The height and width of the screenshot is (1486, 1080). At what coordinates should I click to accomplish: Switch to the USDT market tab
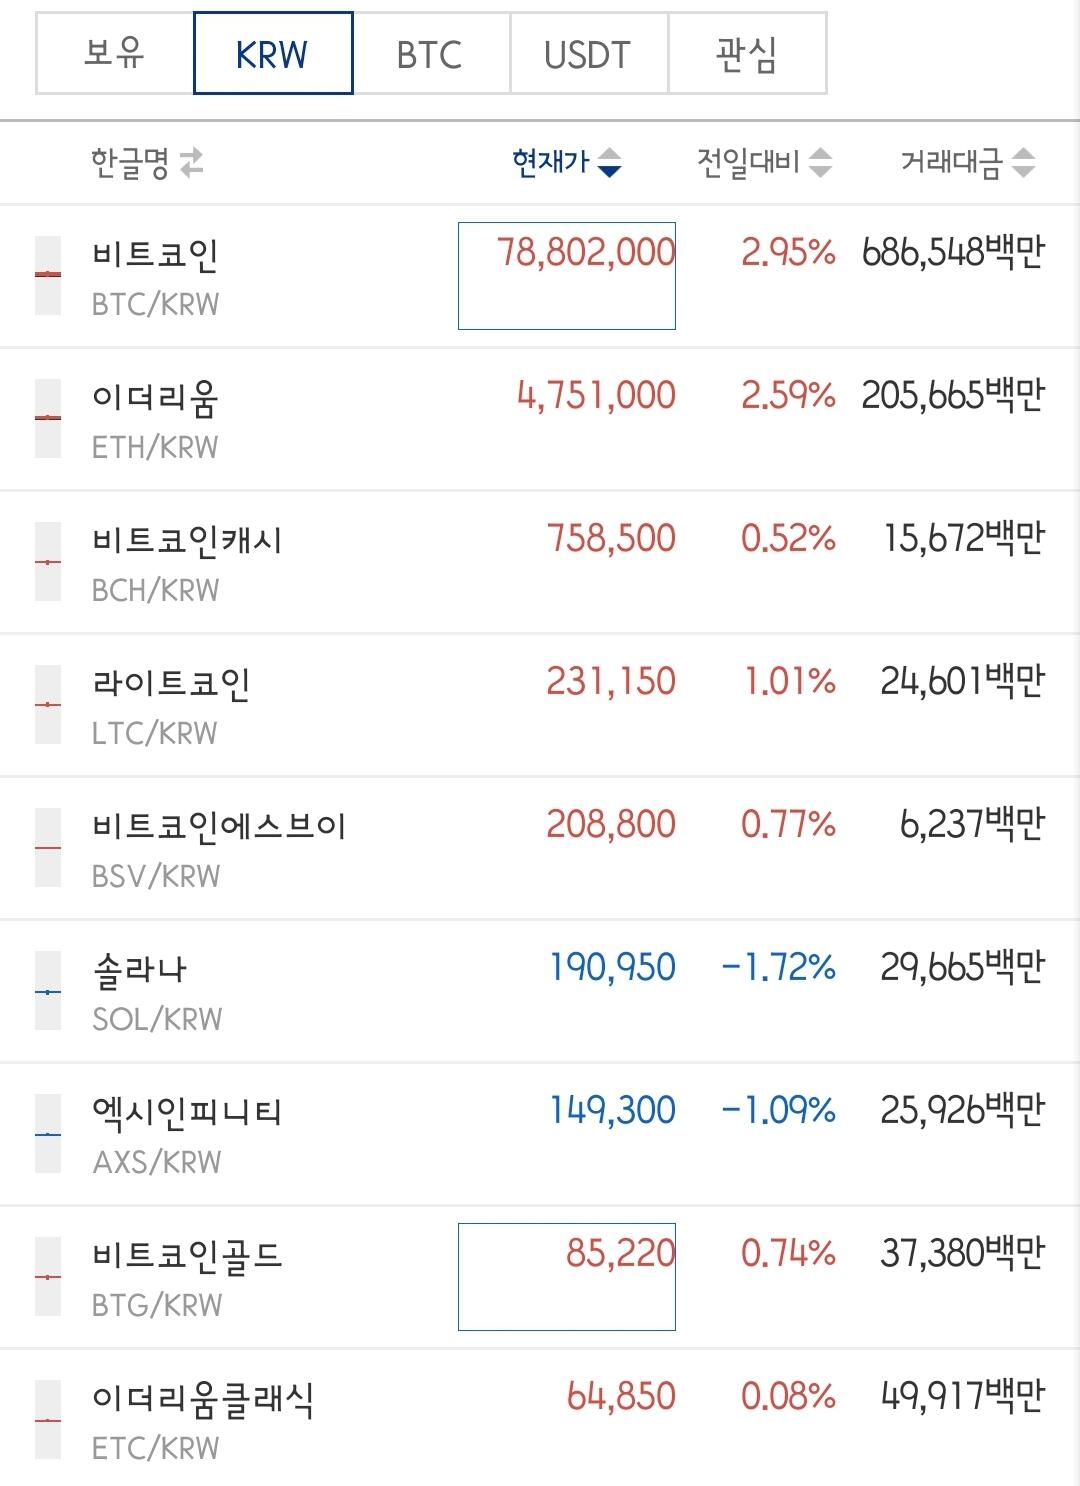click(589, 53)
